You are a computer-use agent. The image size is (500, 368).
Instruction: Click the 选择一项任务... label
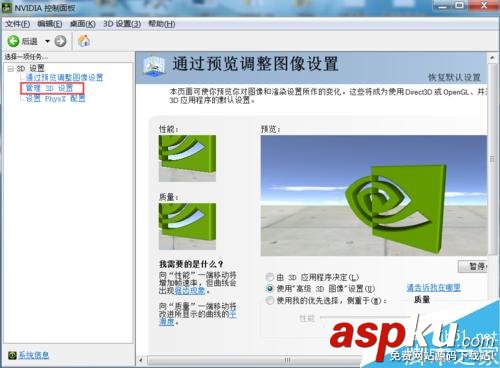pyautogui.click(x=26, y=57)
